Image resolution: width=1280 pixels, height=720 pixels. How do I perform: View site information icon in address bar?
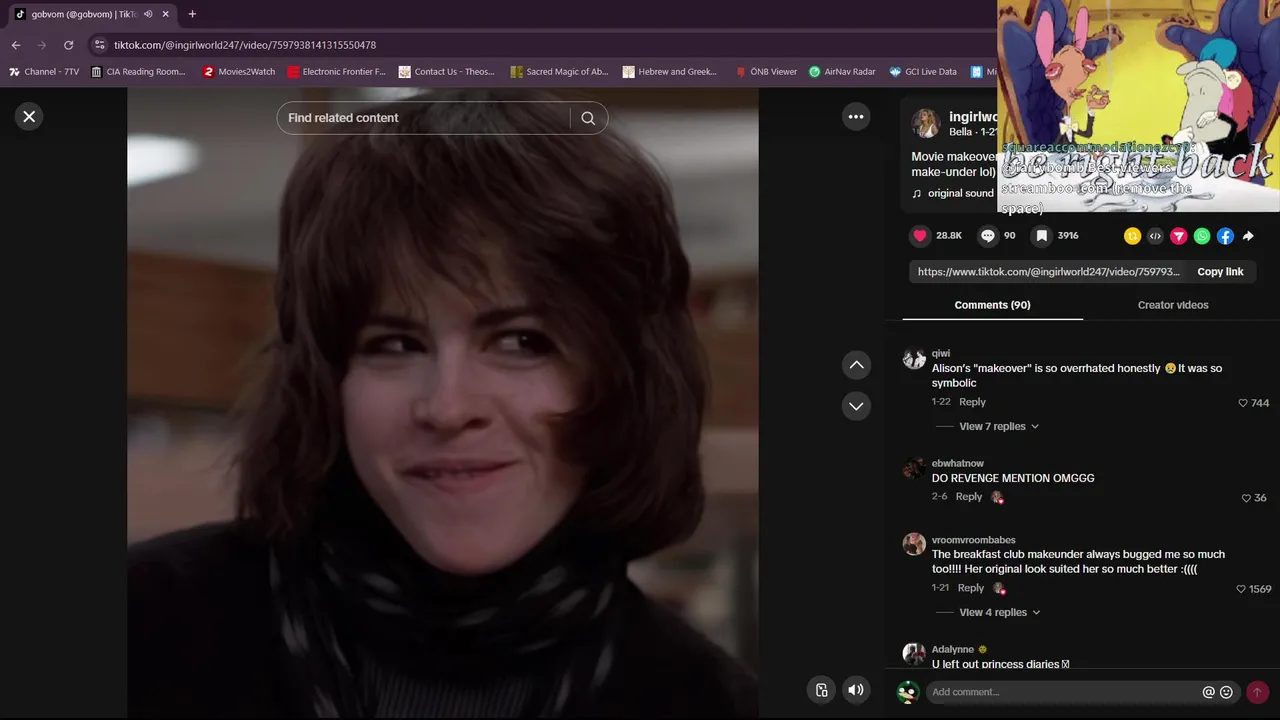tap(98, 45)
